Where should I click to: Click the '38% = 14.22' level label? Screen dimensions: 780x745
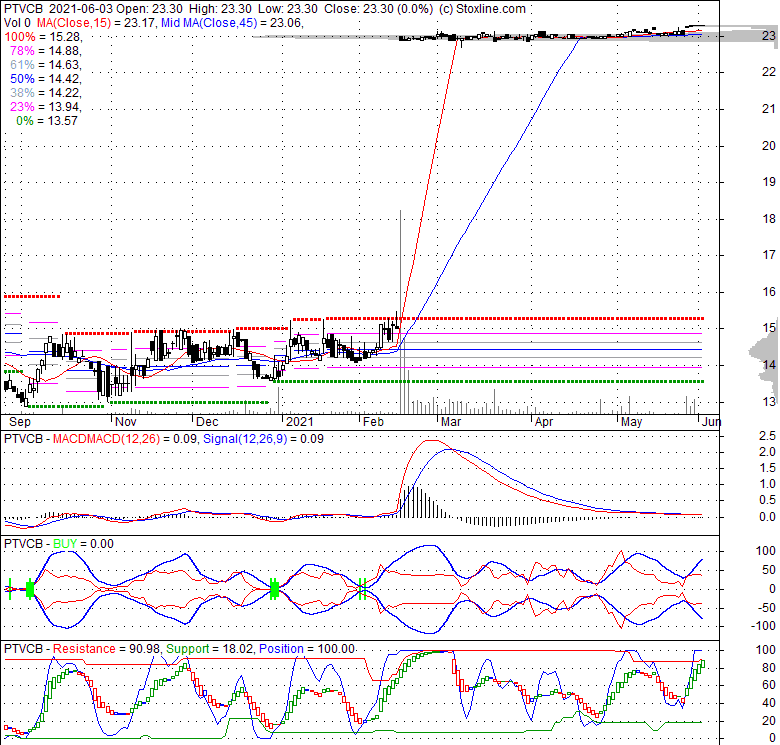pos(44,93)
